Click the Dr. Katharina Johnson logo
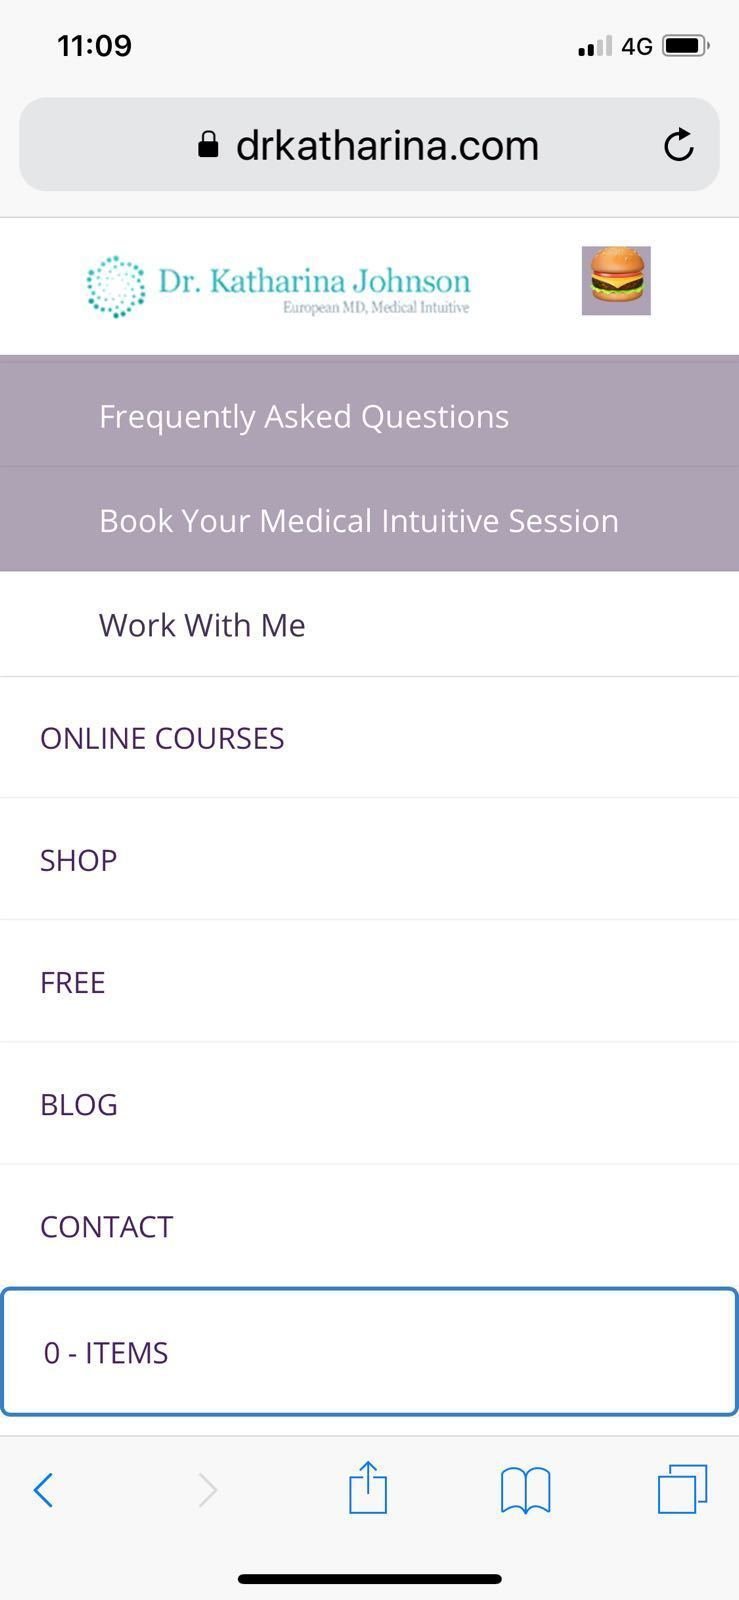This screenshot has width=739, height=1600. point(278,286)
